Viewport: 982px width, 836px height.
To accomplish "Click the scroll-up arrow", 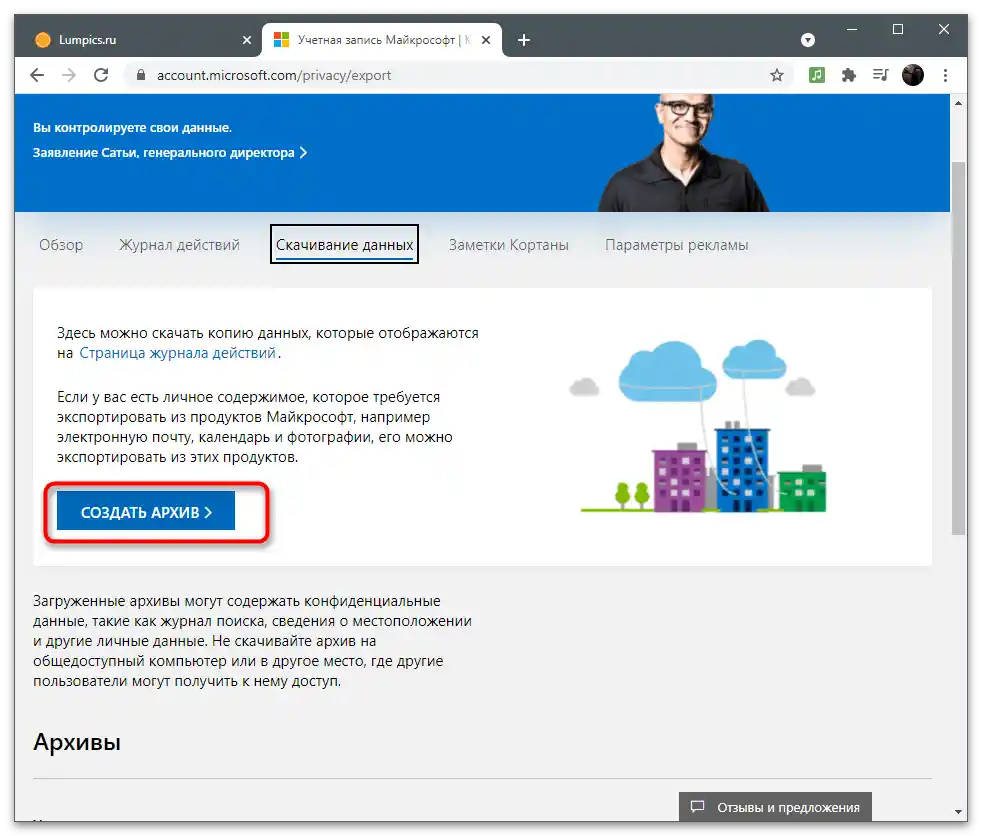I will 958,103.
